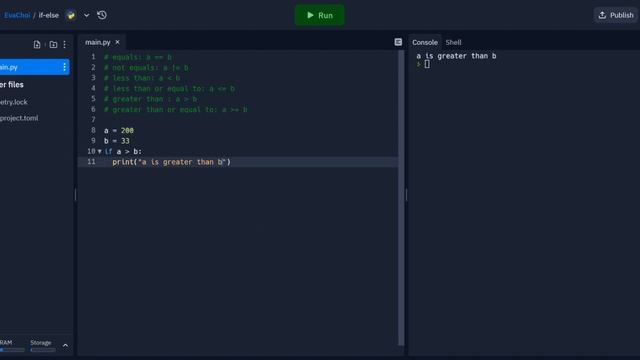Expand the resources panel chevron

coord(65,345)
